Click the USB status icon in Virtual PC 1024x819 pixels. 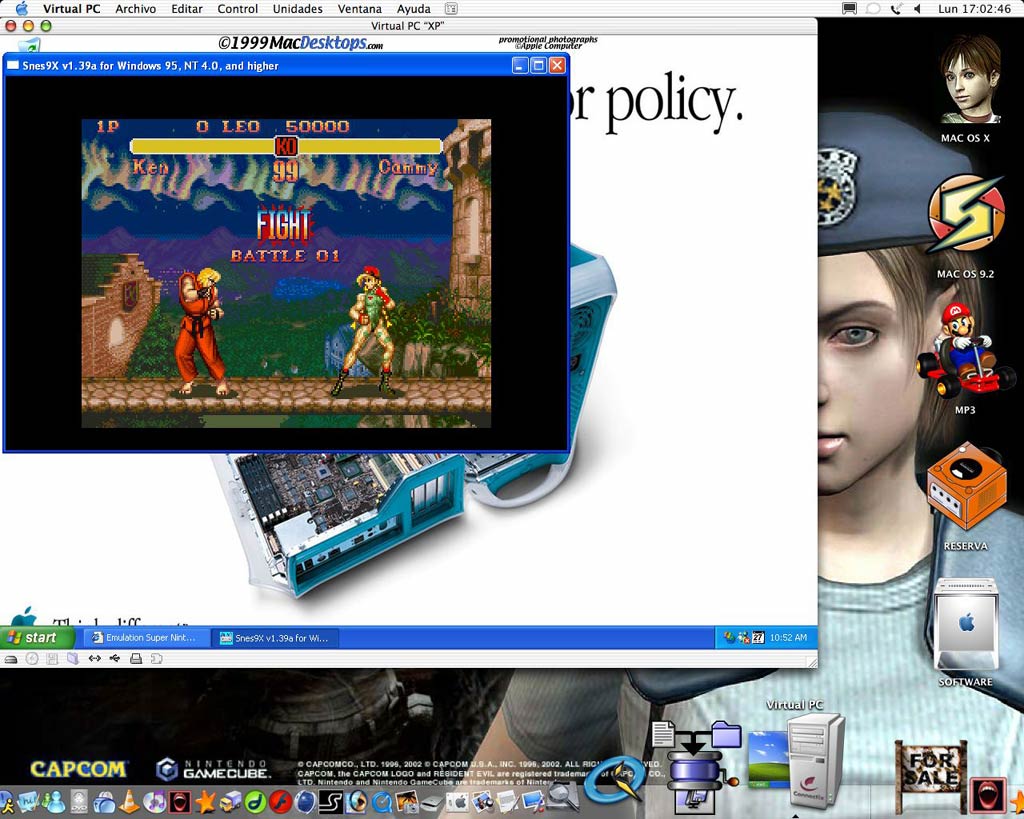[115, 658]
